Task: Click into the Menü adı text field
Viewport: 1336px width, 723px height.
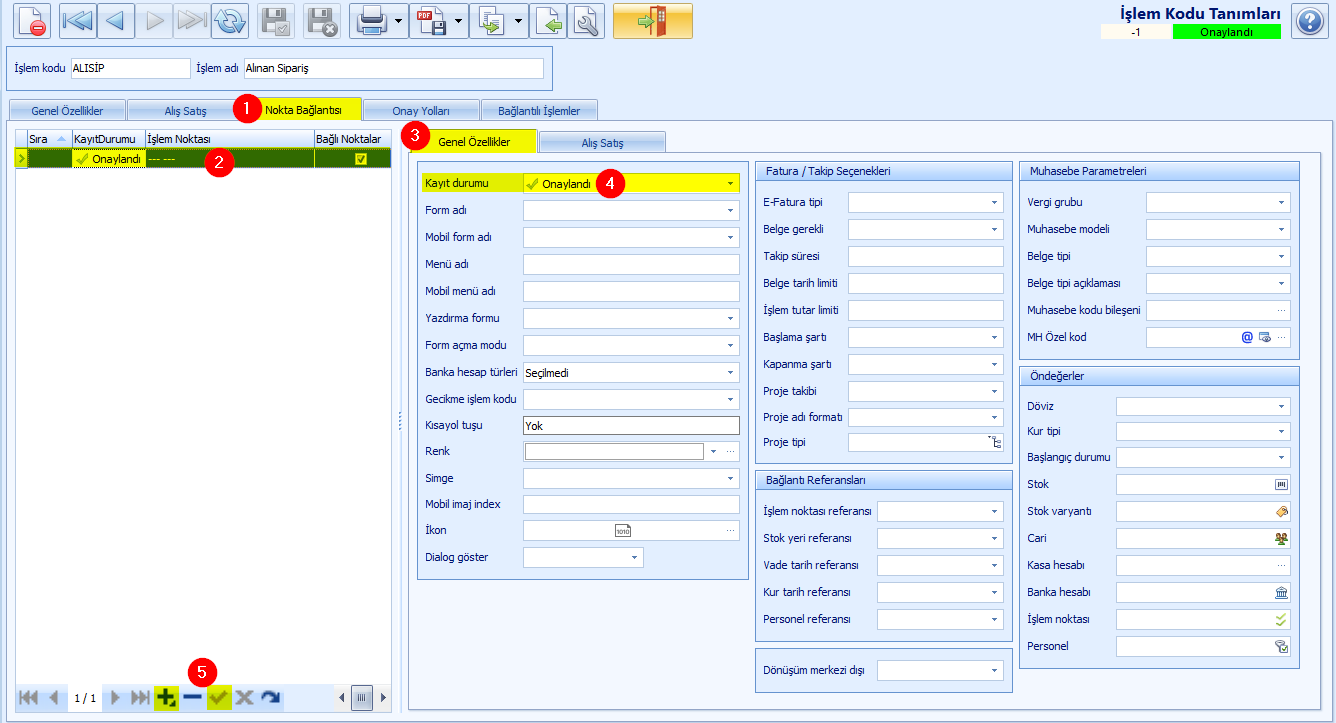Action: [x=631, y=264]
